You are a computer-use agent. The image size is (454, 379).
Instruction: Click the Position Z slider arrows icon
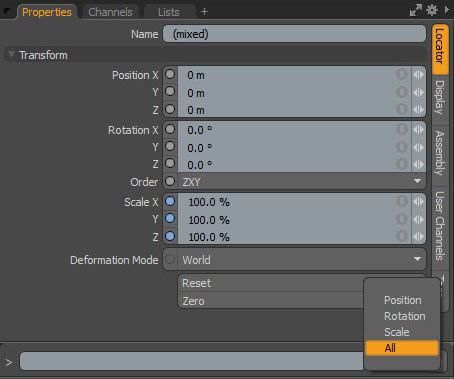pyautogui.click(x=418, y=110)
